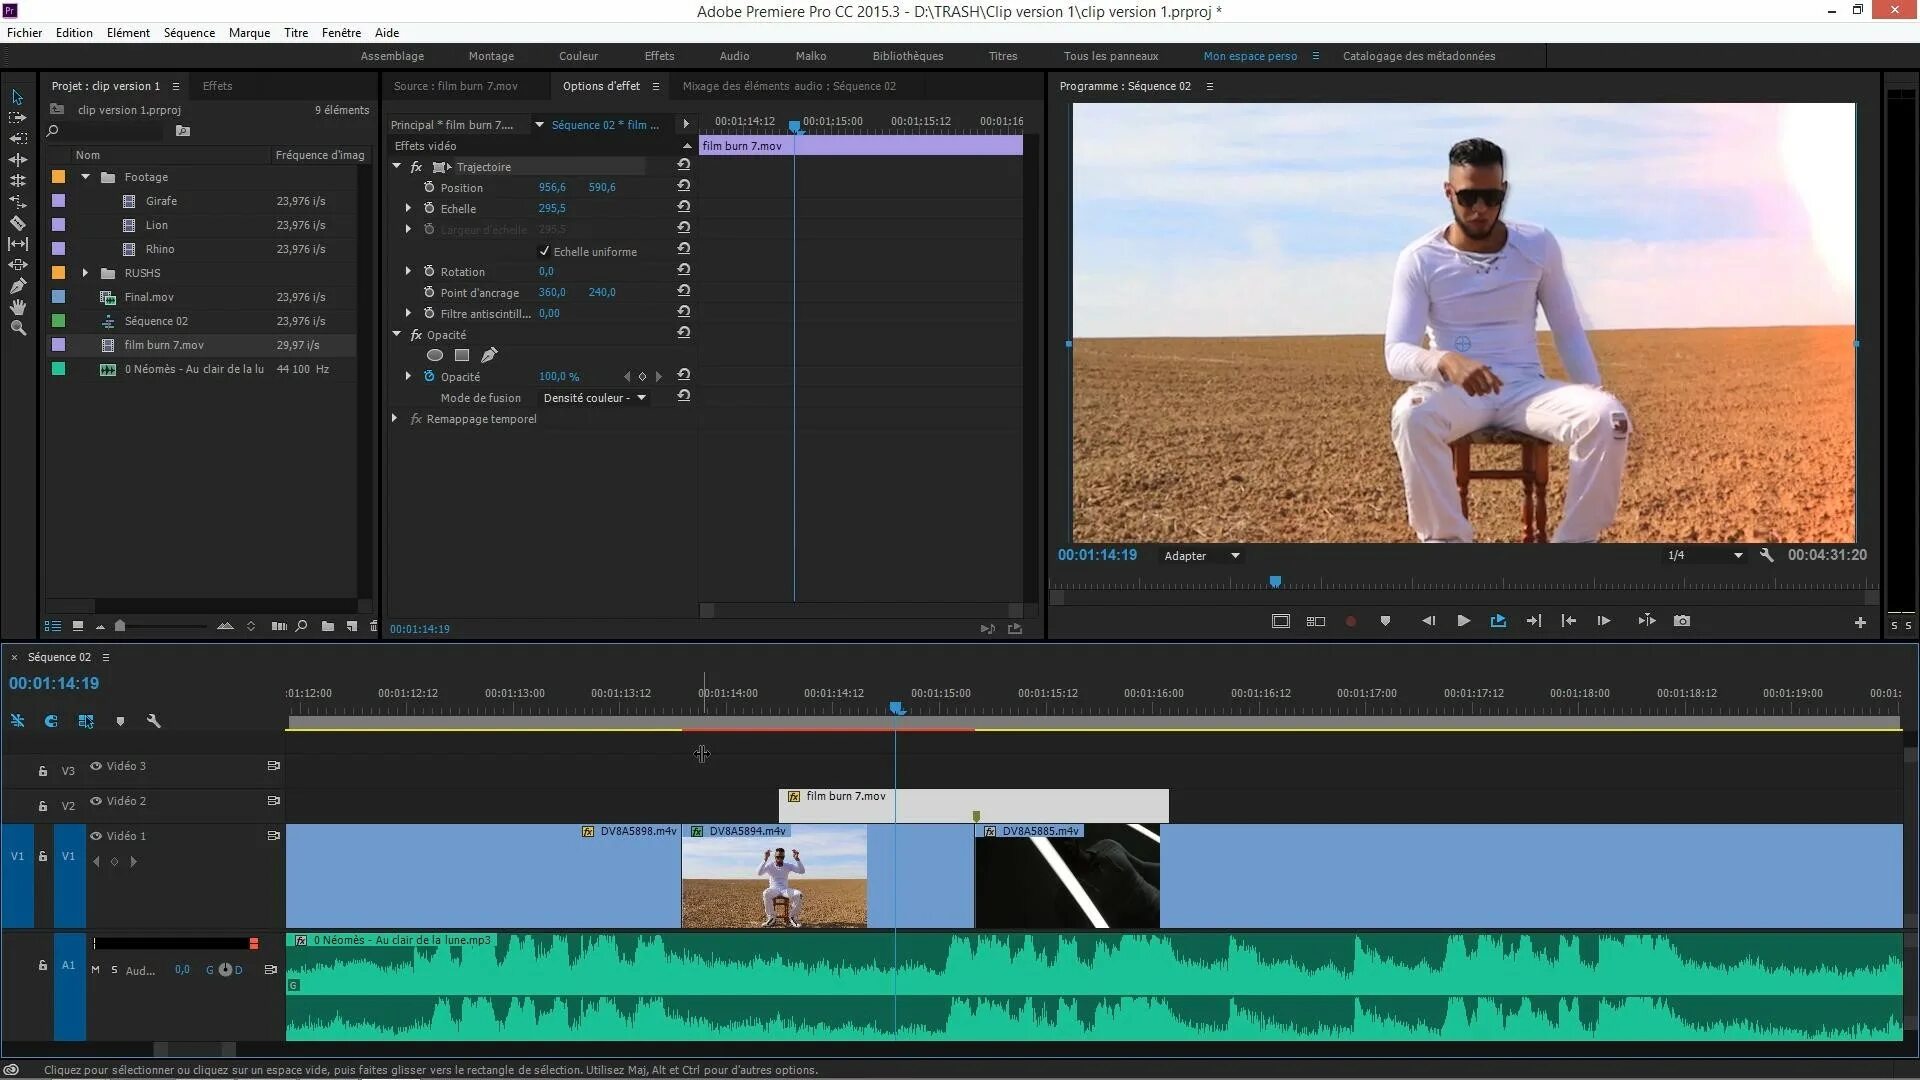The image size is (1920, 1080).
Task: Open the Adapter zoom level dropdown
Action: tap(1201, 556)
